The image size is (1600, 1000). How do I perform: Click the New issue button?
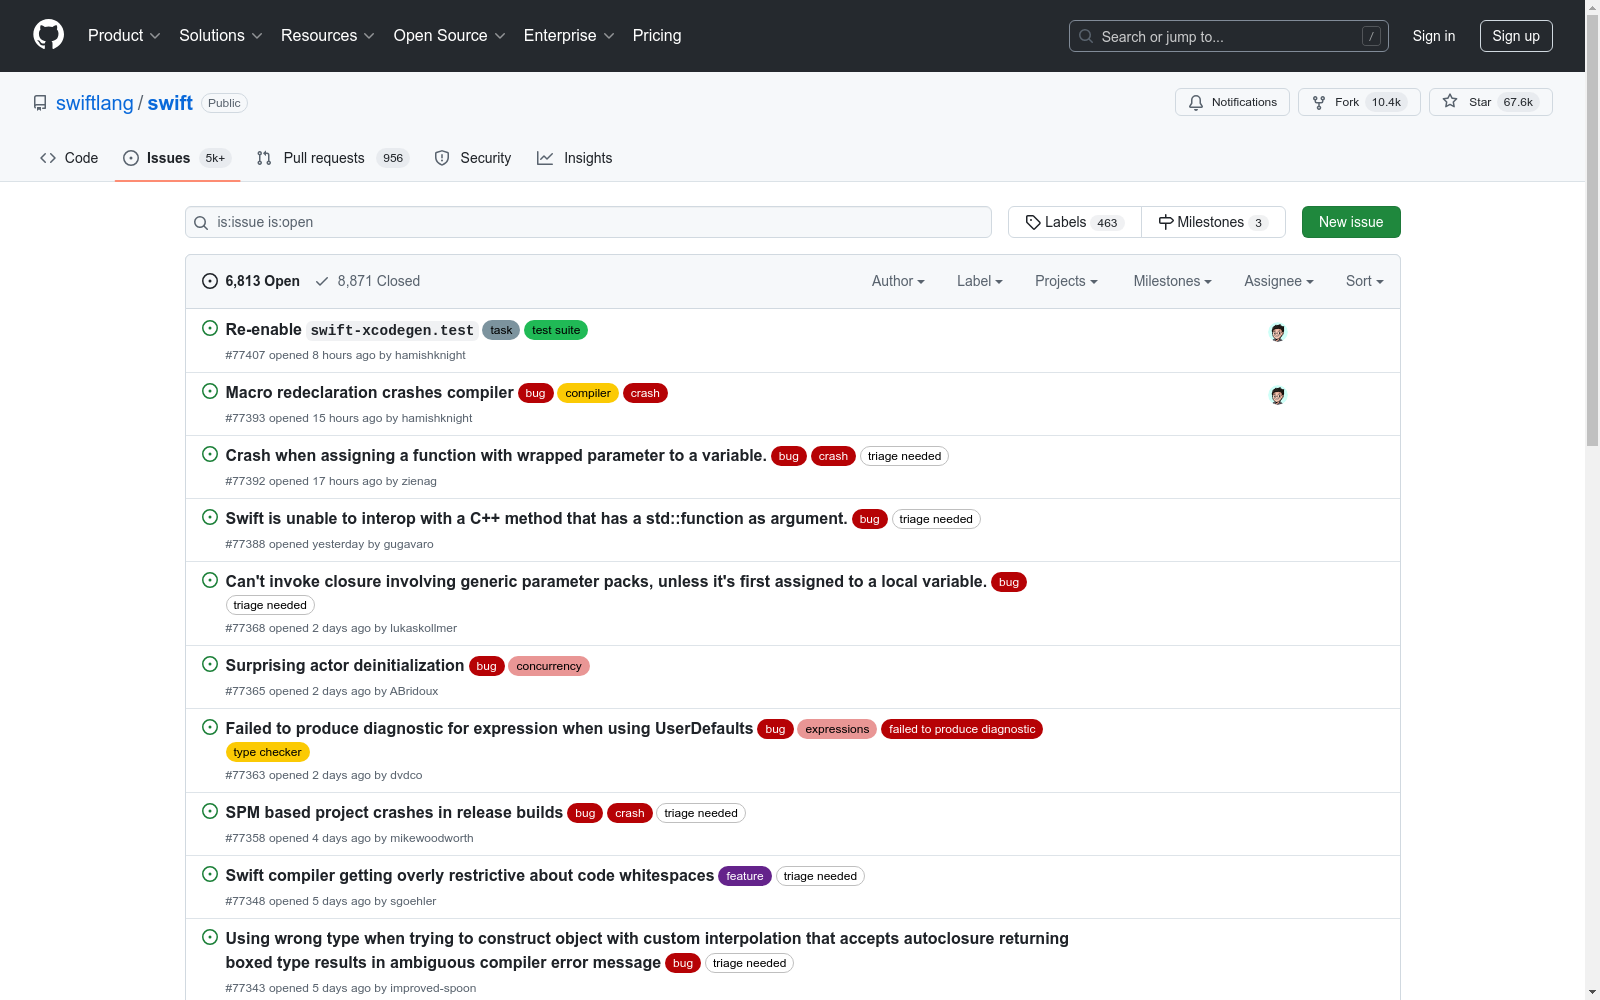(1351, 222)
